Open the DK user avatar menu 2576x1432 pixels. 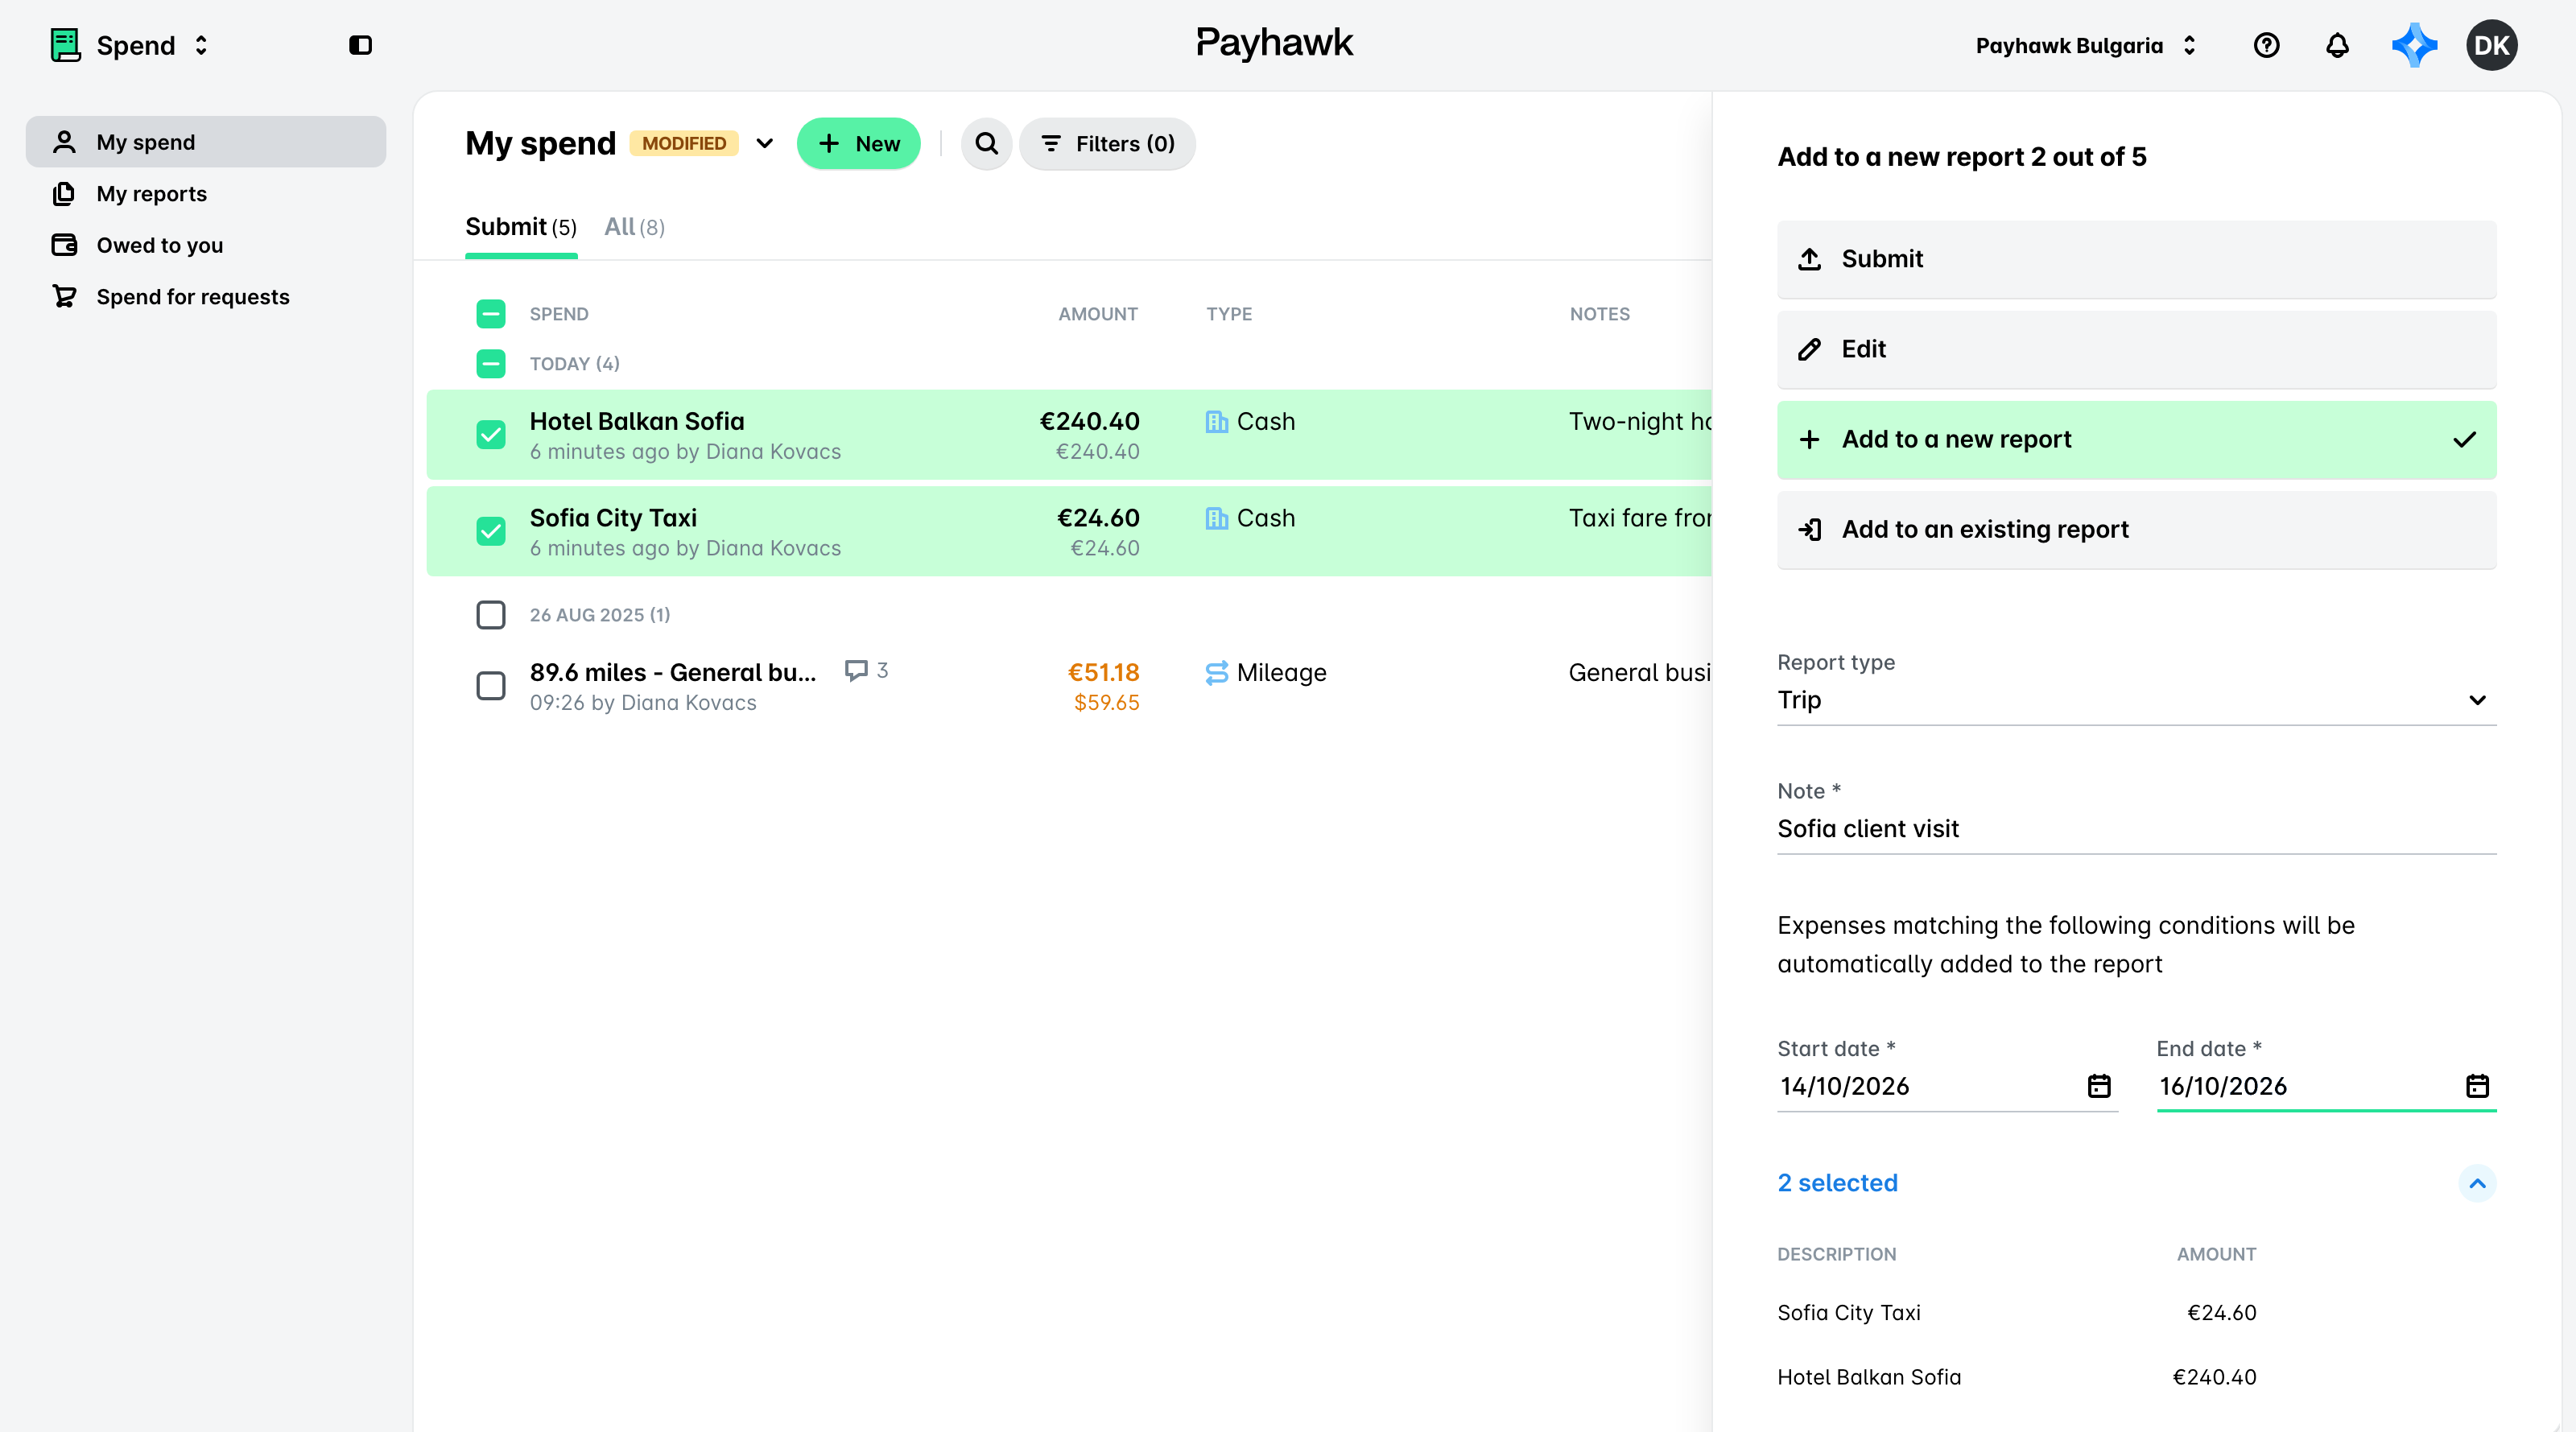(x=2491, y=45)
